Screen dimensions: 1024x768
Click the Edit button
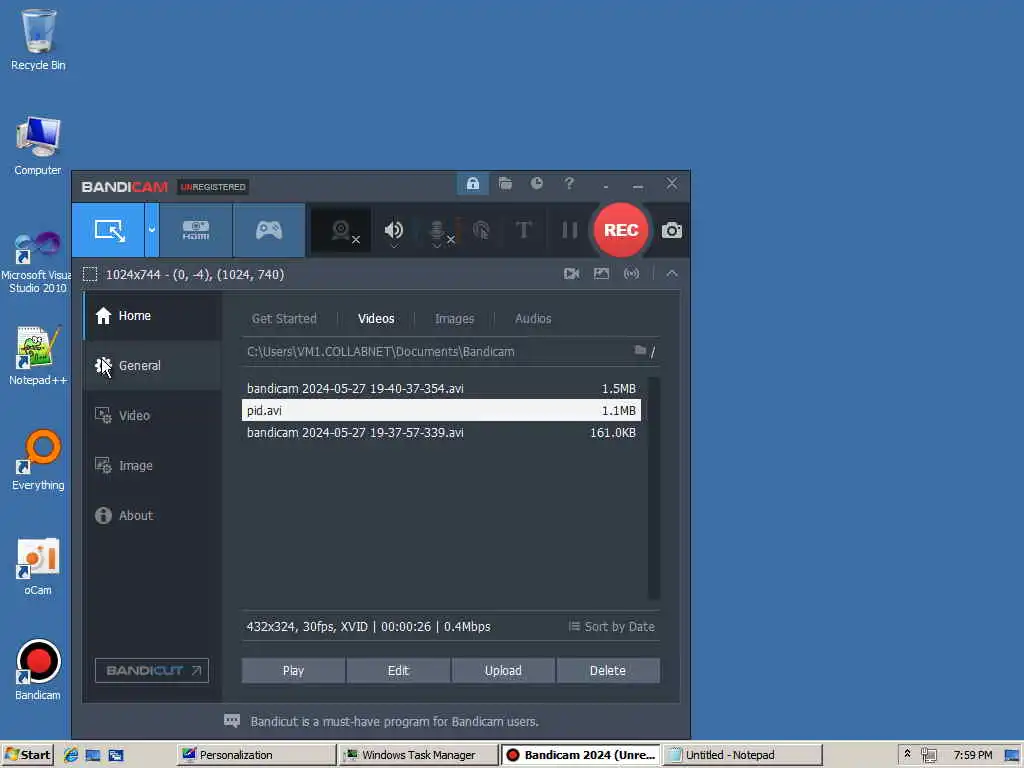click(x=398, y=671)
